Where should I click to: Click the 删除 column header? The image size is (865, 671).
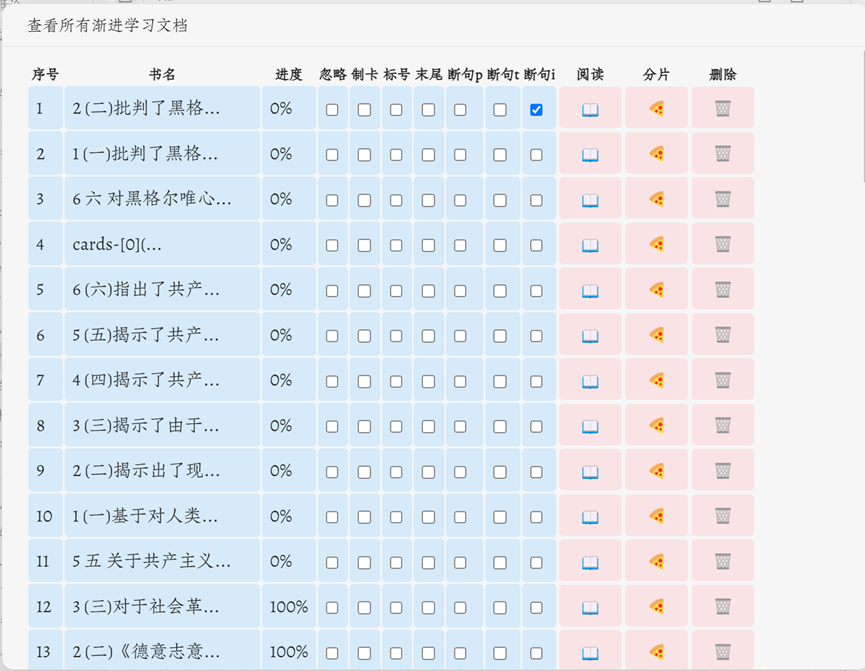(723, 74)
